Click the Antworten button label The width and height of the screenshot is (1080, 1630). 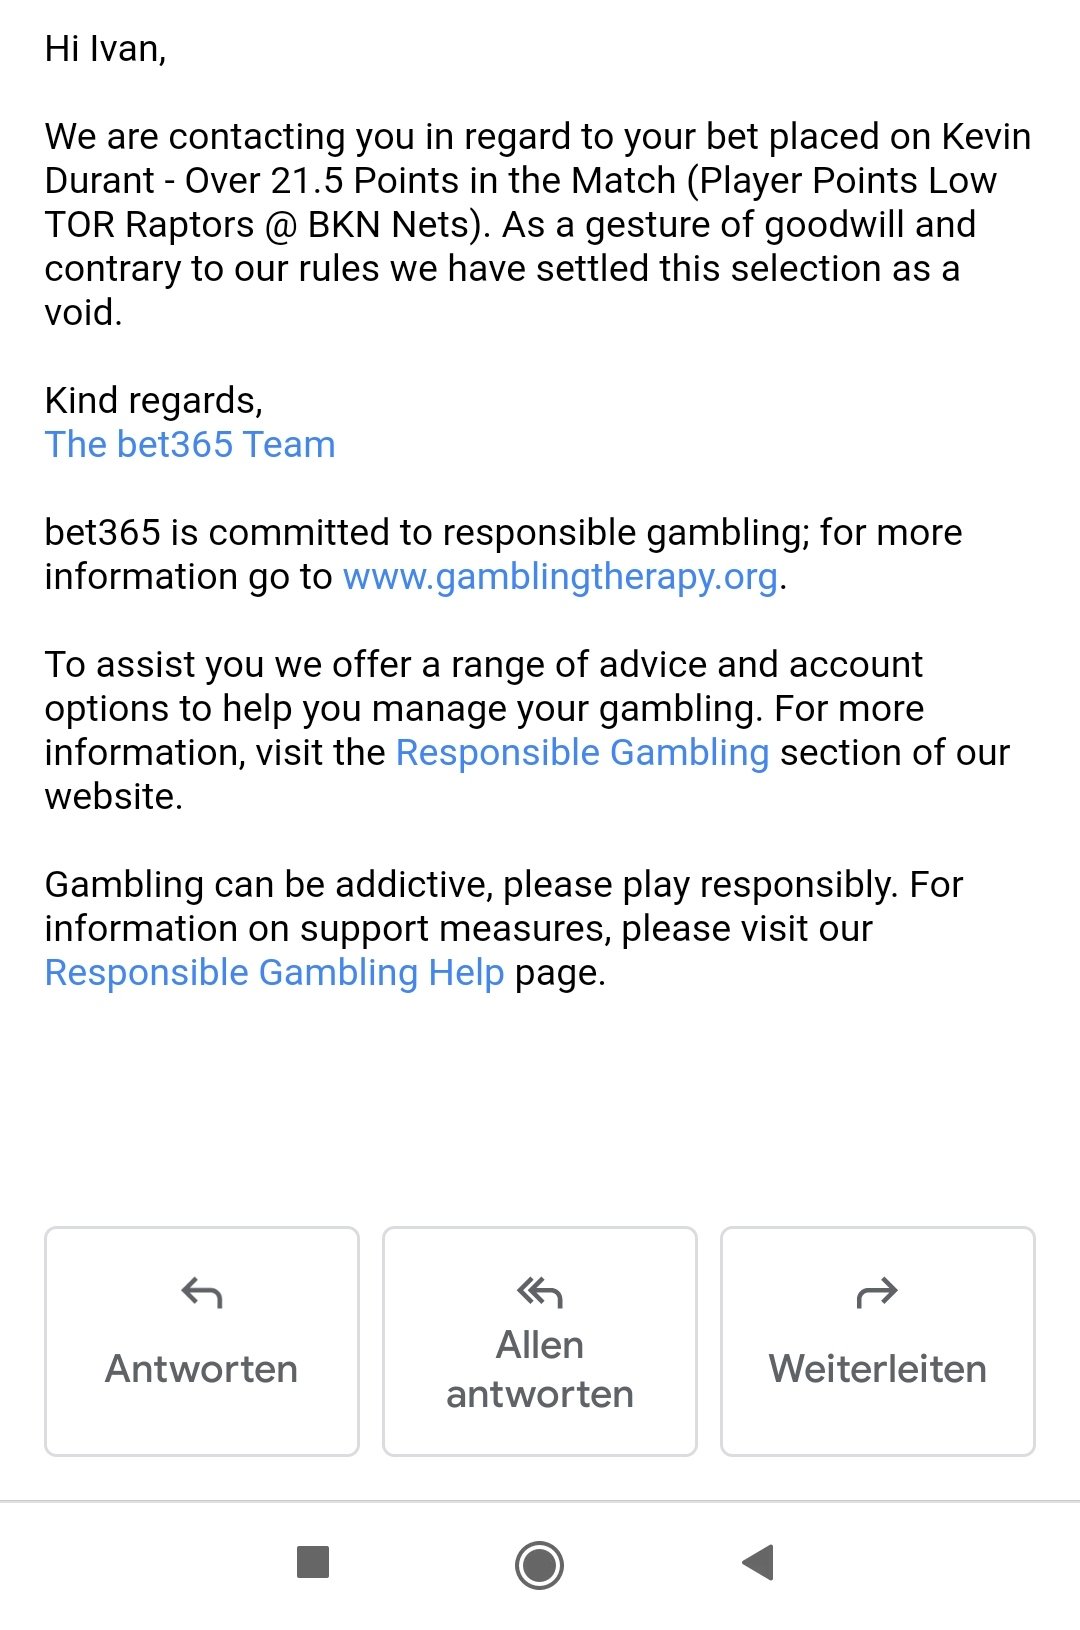[x=202, y=1368]
